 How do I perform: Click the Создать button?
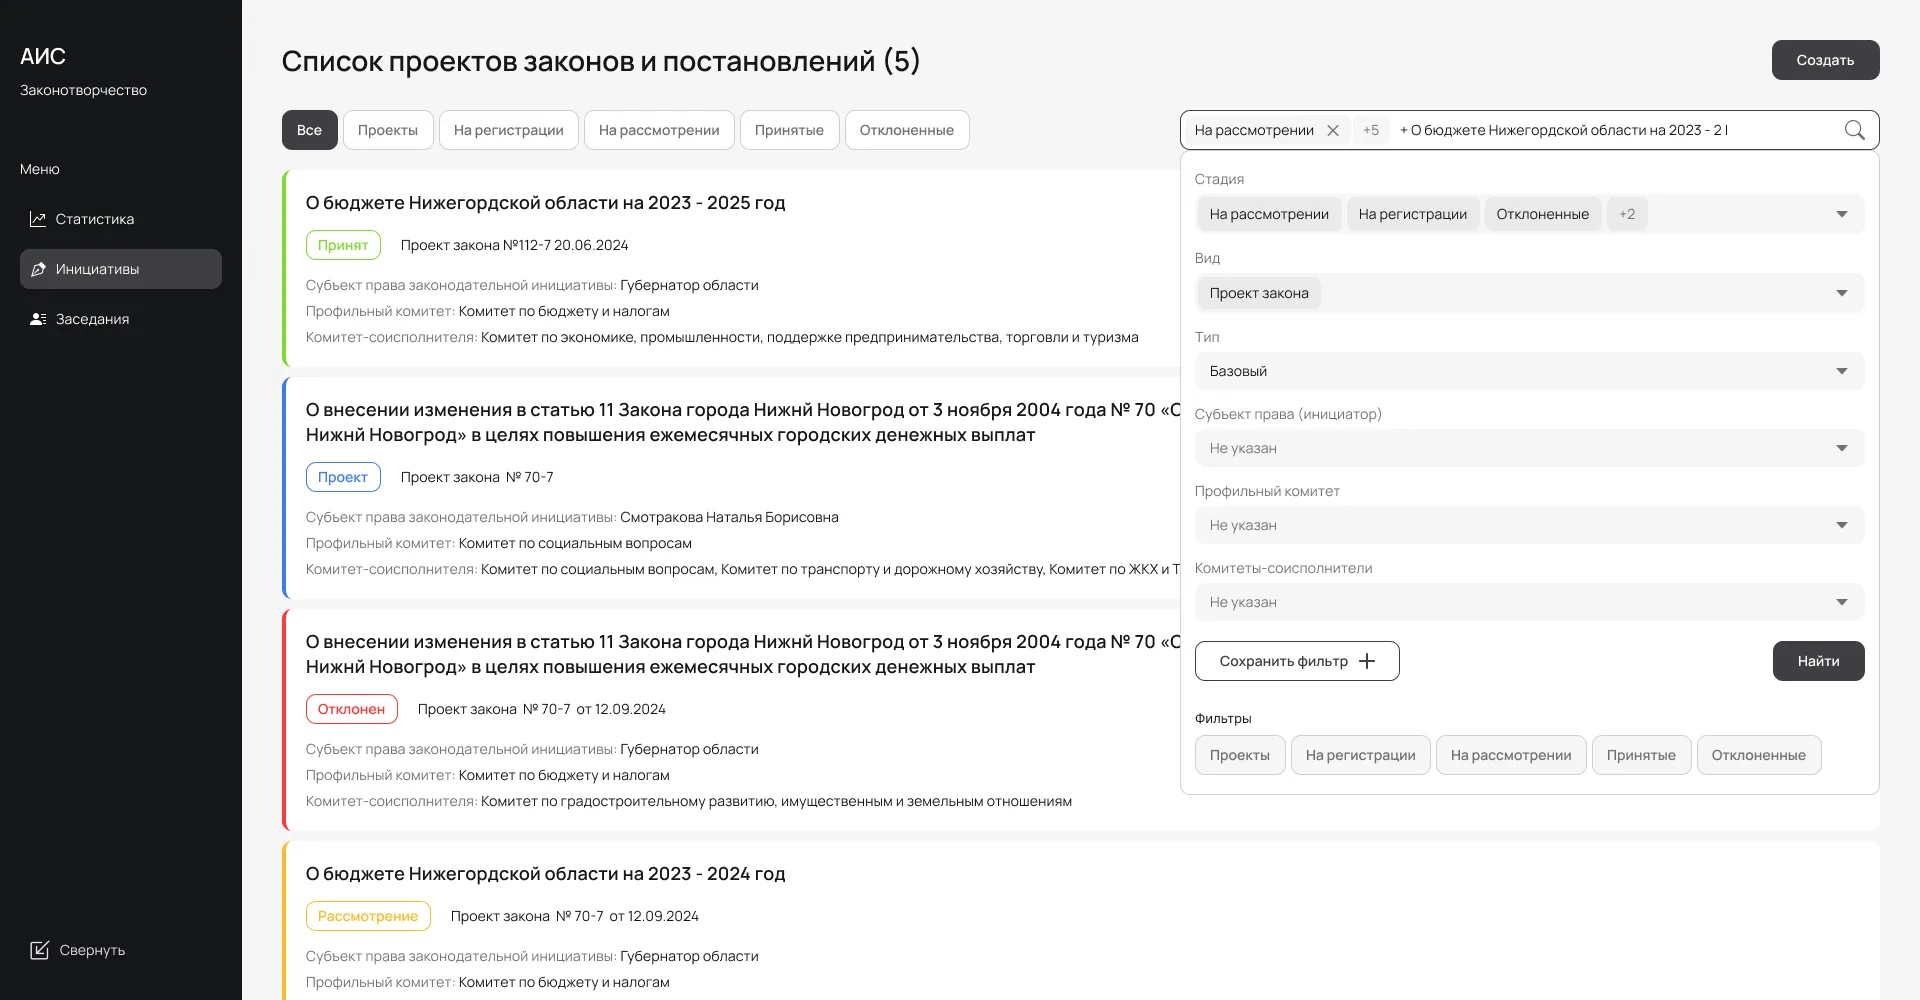(1825, 60)
